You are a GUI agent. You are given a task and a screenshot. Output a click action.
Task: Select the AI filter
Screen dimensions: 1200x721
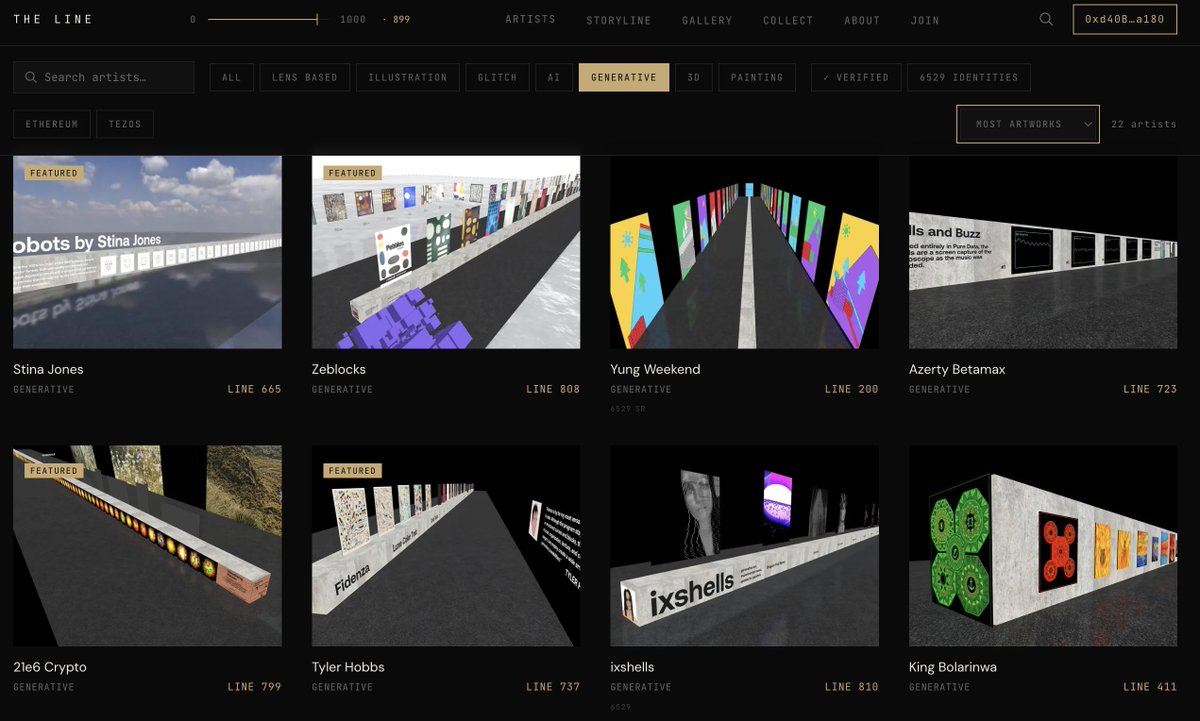pos(553,77)
